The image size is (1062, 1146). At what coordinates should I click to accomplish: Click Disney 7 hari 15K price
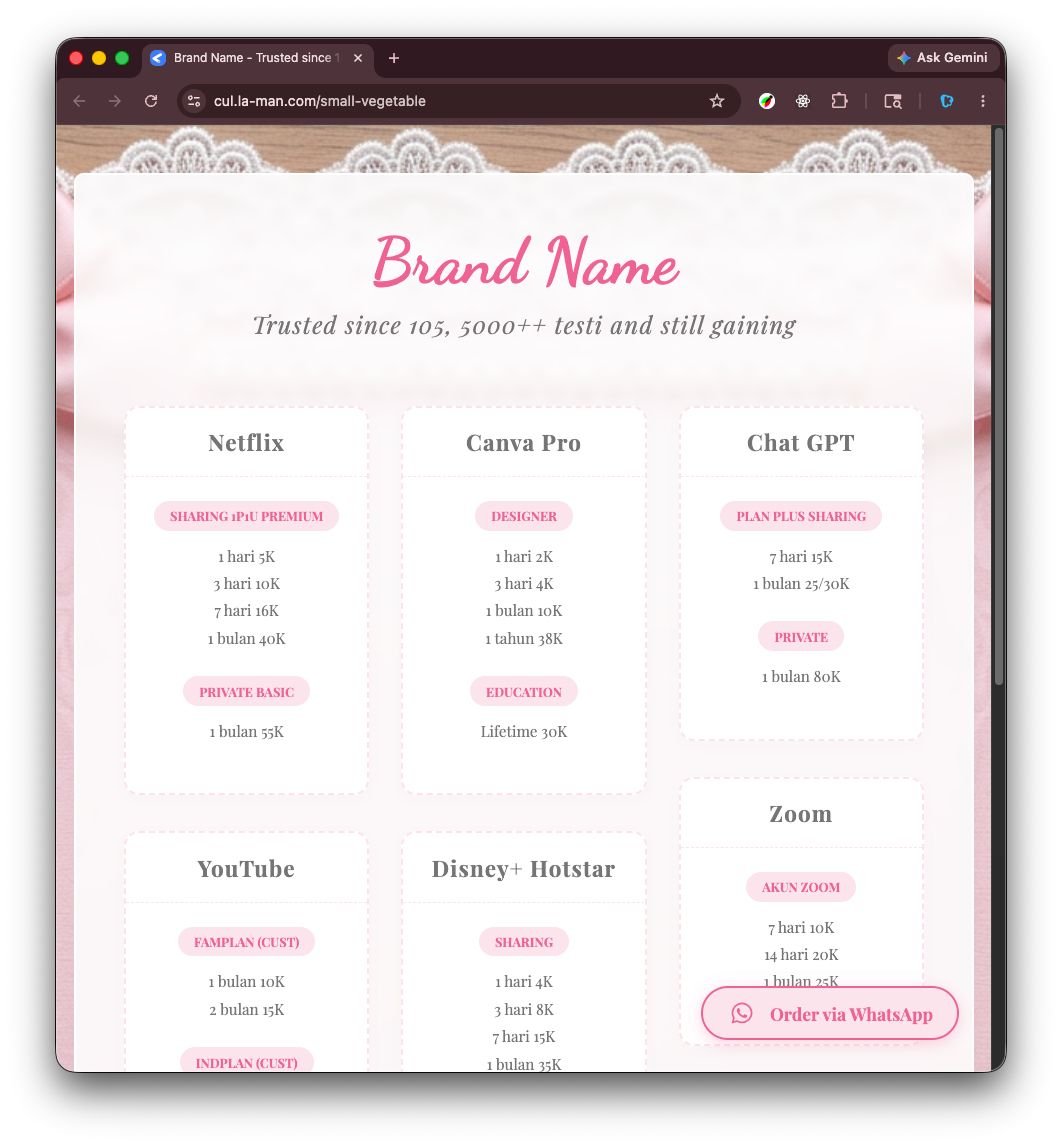pos(523,1037)
